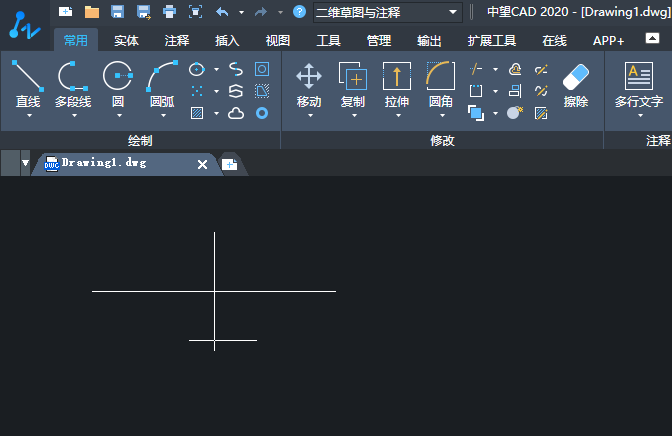
Task: Click the explode bomb icon
Action: [x=515, y=113]
